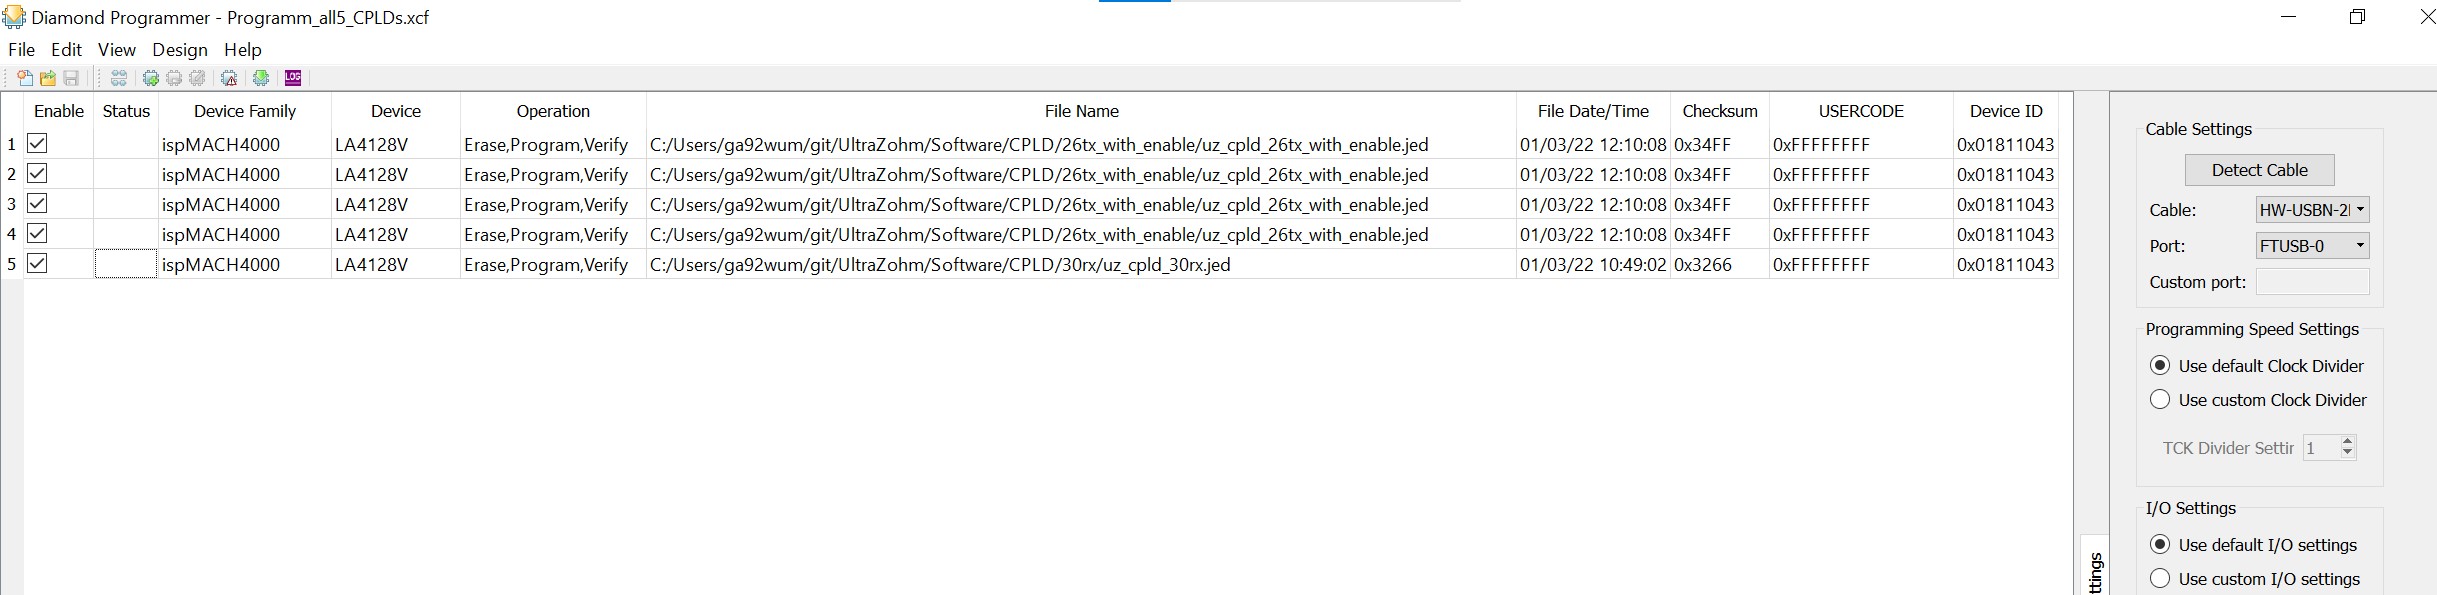2437x595 pixels.
Task: Click the LA4128V device cell in row 4
Action: 396,234
